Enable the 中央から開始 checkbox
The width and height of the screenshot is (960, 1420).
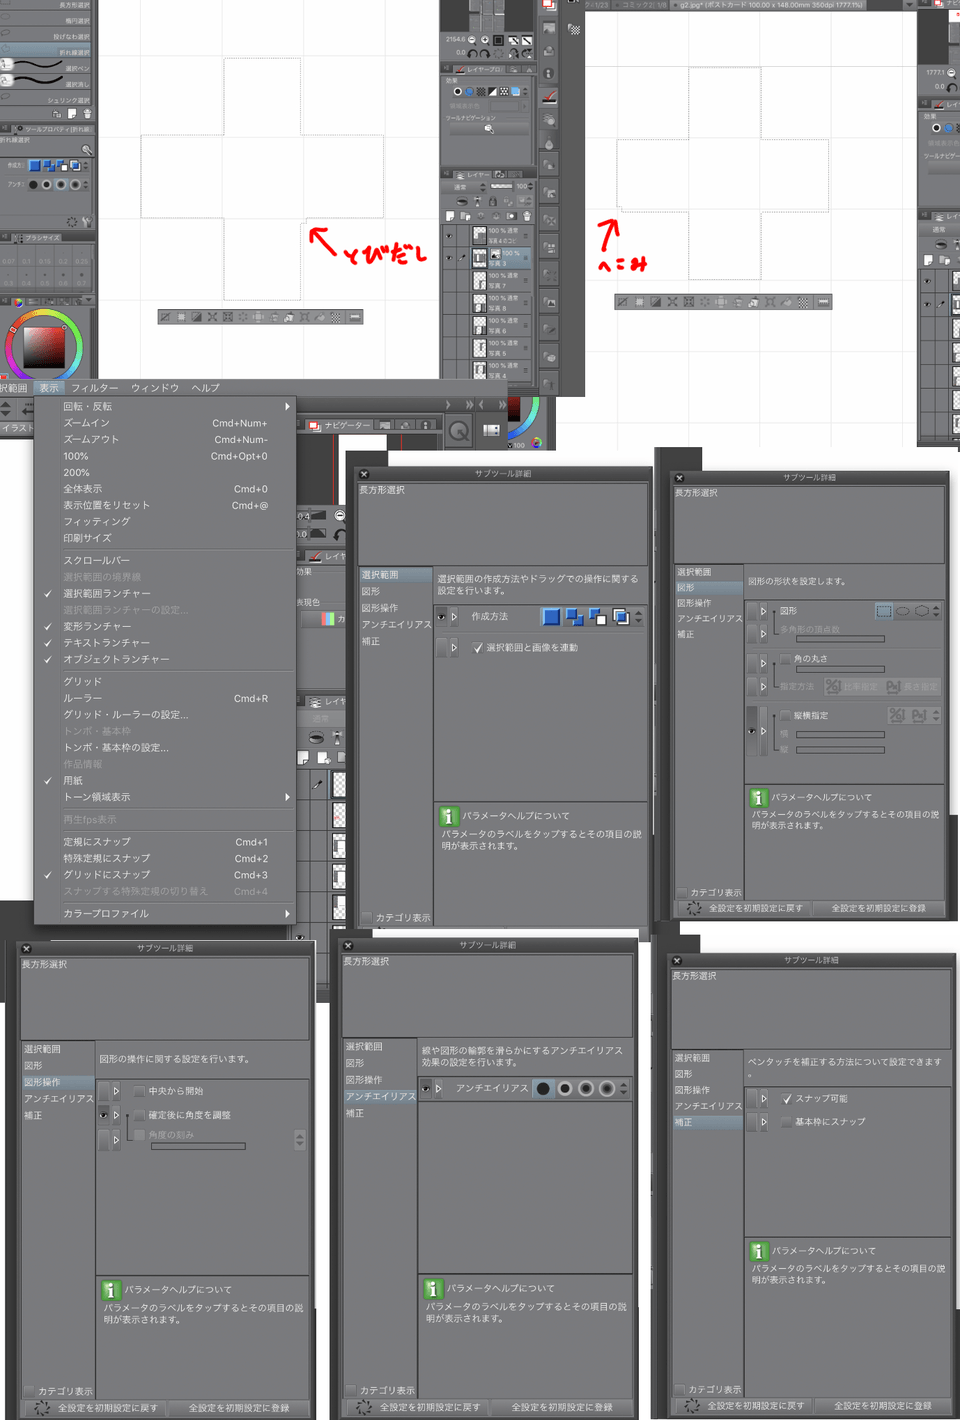(x=139, y=1091)
